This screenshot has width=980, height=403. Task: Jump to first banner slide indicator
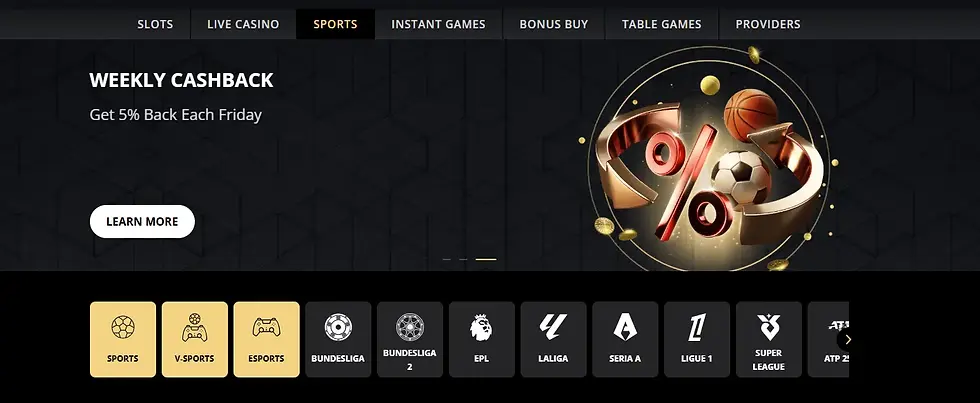(446, 259)
